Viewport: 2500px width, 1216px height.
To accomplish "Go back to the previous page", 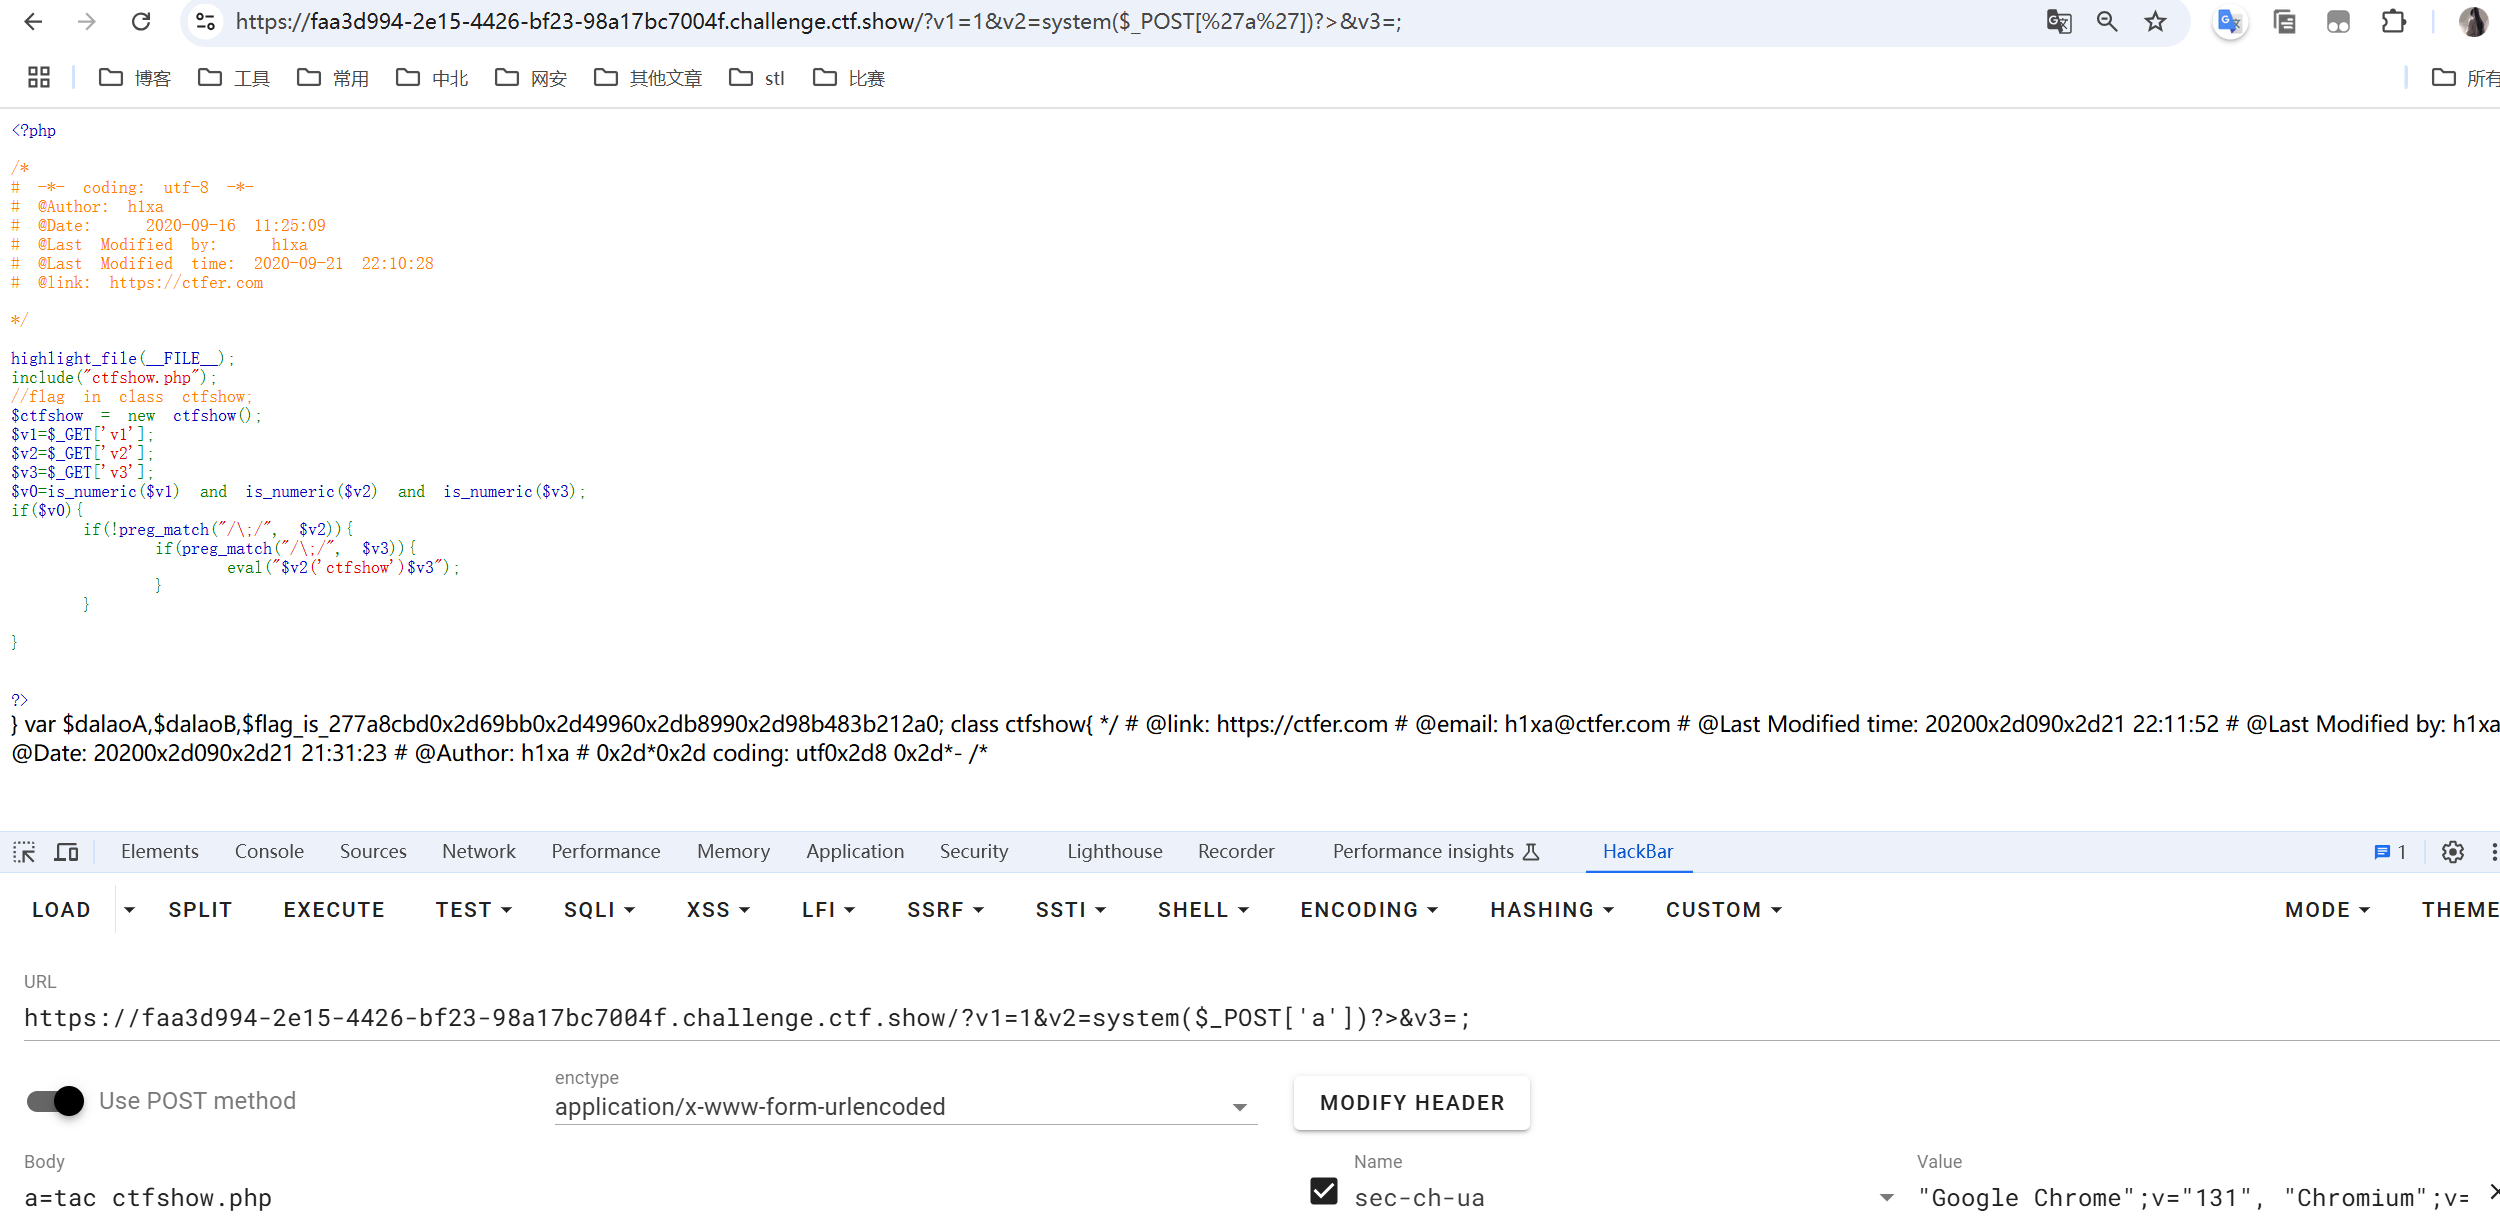I will coord(33,21).
